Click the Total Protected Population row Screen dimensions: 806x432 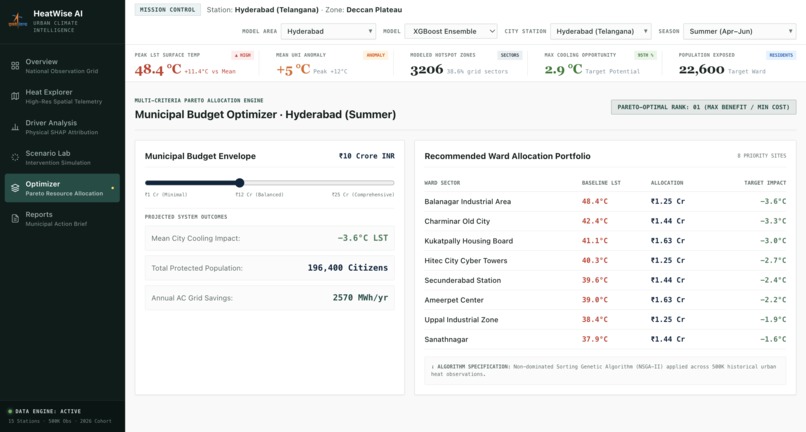270,268
